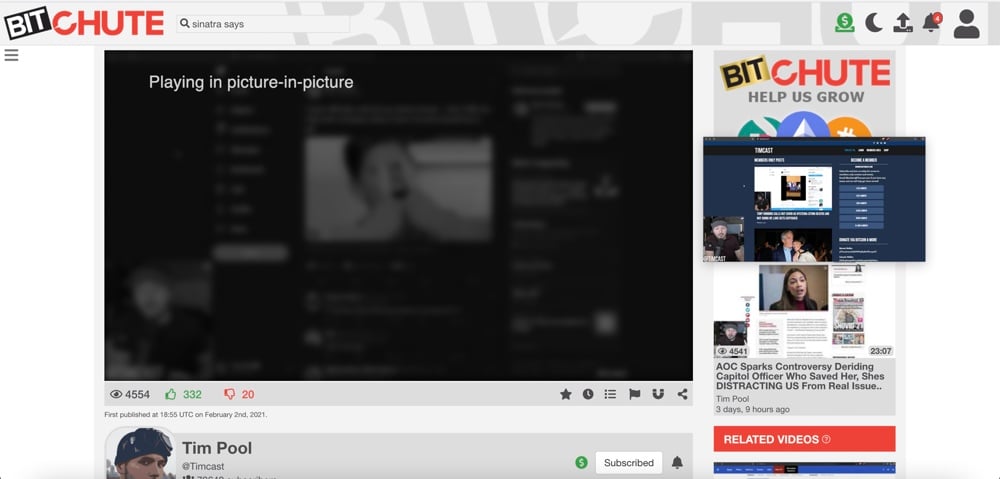Image resolution: width=1000 pixels, height=479 pixels.
Task: Toggle channel notifications bell beside Subscribed
Action: [x=677, y=462]
